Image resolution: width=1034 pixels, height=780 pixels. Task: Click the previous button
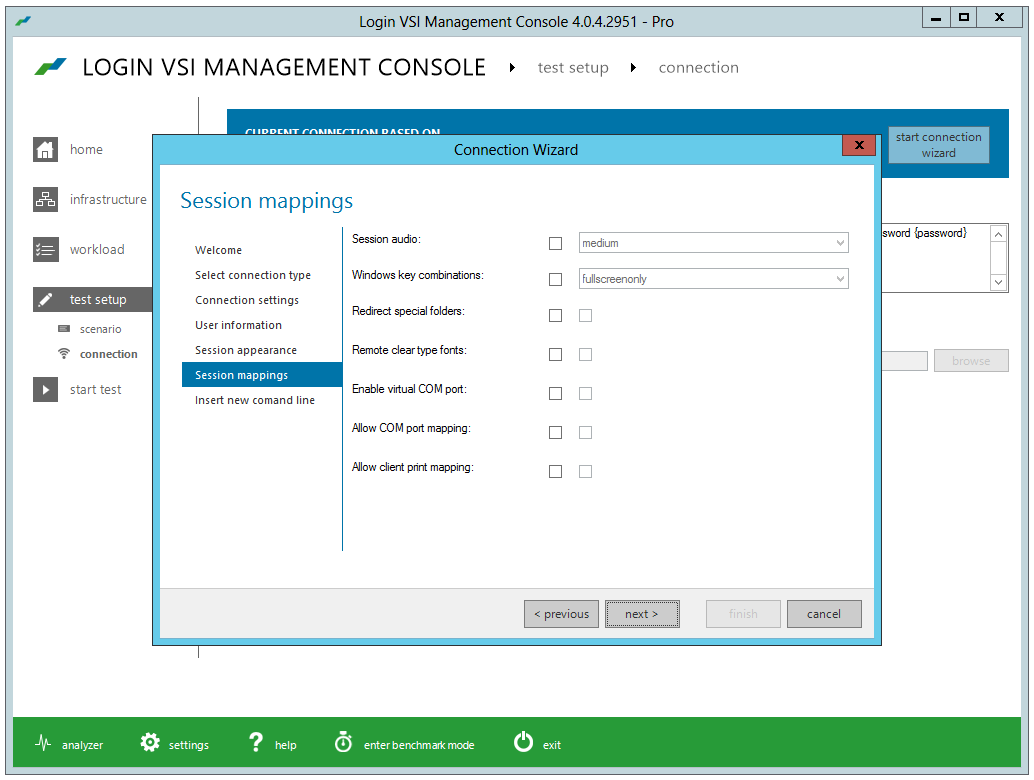pyautogui.click(x=561, y=614)
